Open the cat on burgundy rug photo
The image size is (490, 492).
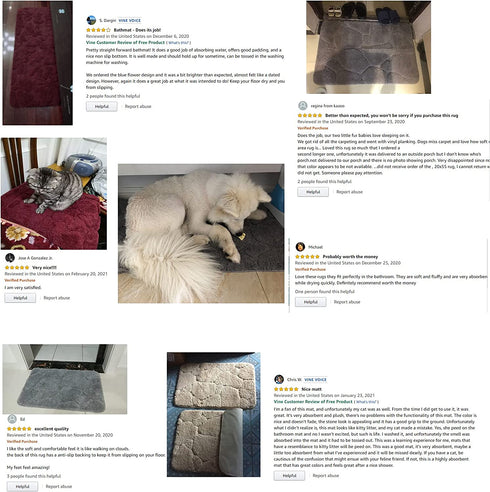click(54, 194)
